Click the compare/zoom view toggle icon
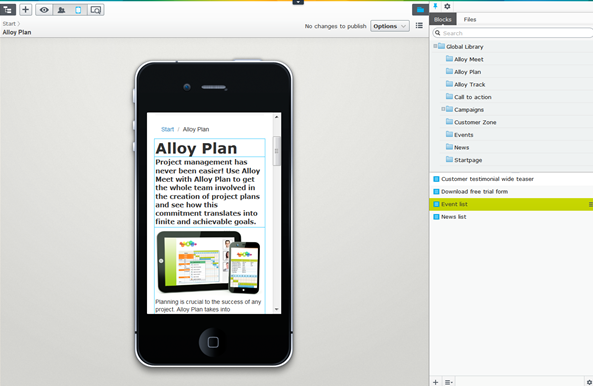The width and height of the screenshot is (593, 386). pos(96,10)
